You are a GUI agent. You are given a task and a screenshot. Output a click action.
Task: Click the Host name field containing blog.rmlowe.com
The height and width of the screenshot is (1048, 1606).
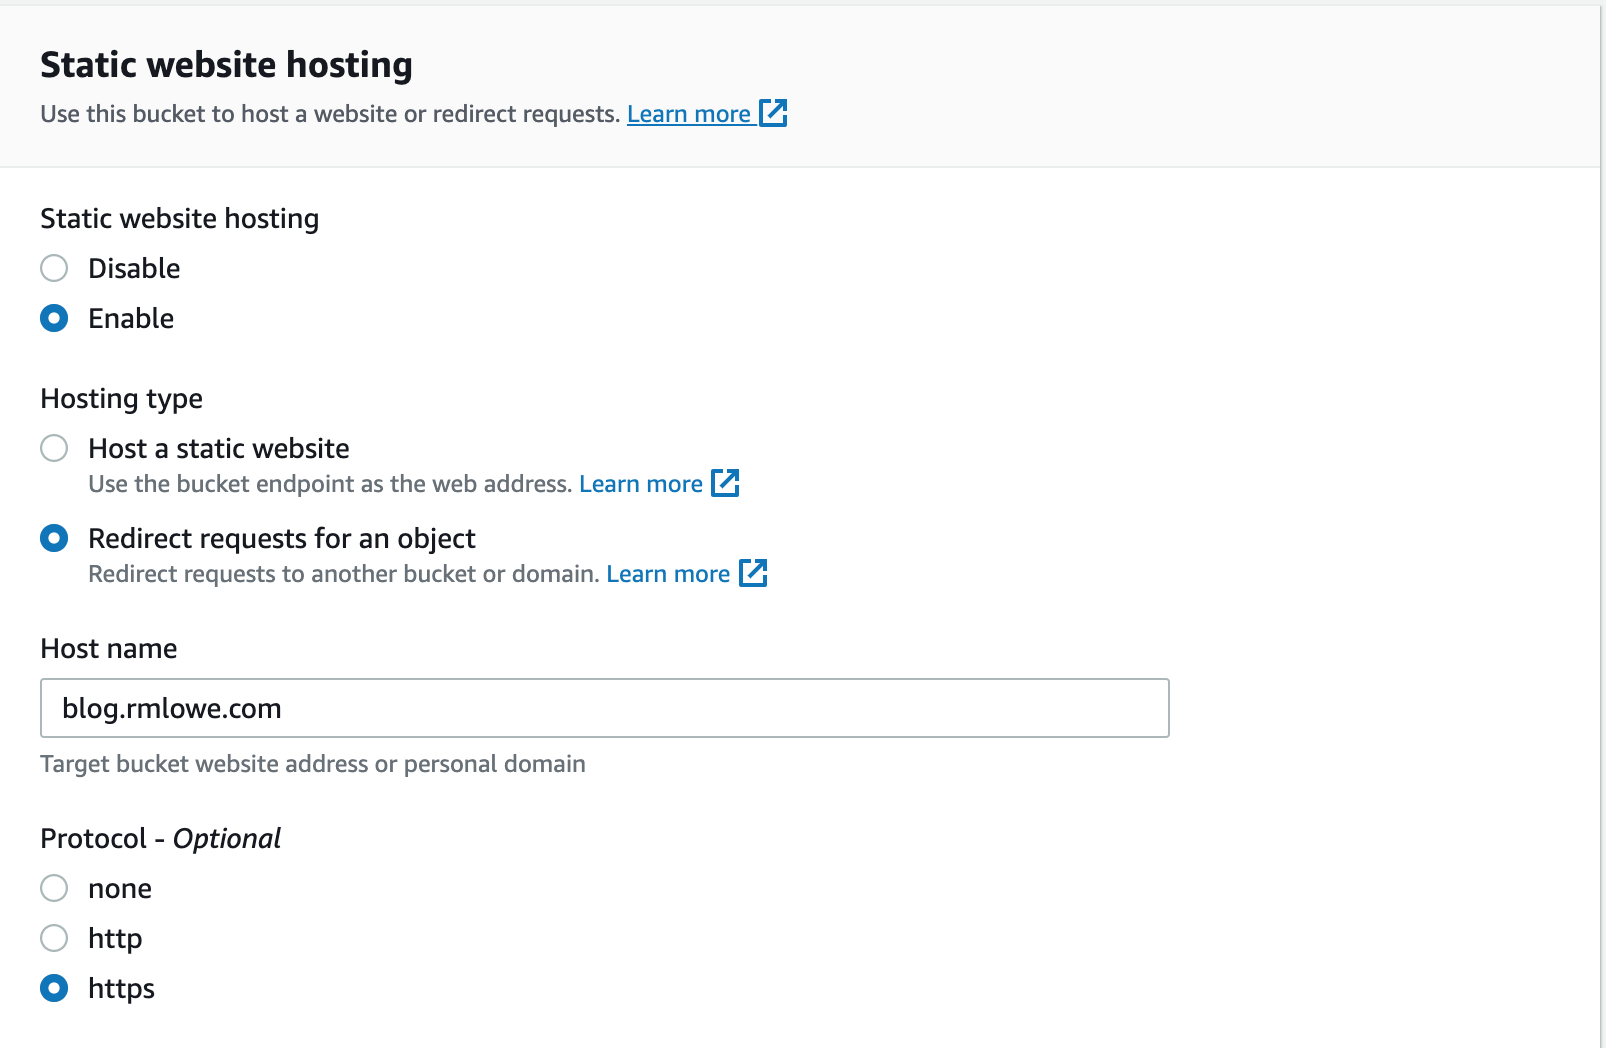pos(604,708)
